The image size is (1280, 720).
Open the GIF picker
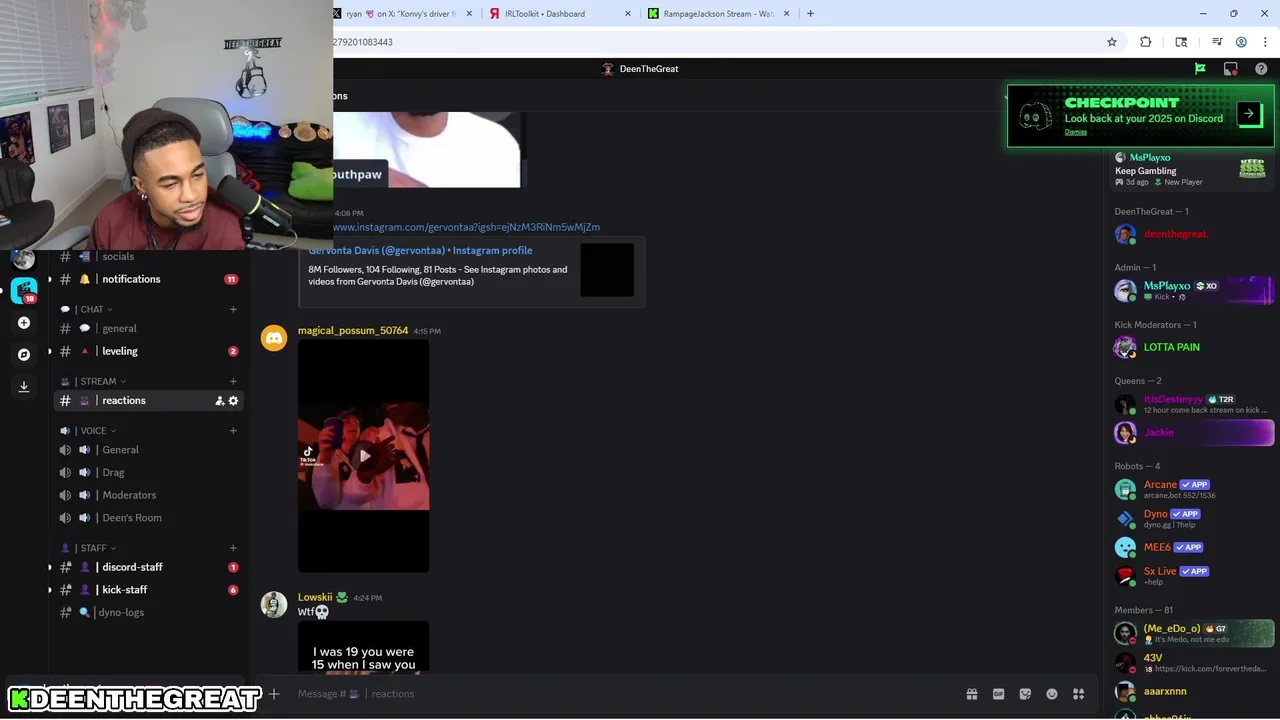pyautogui.click(x=998, y=694)
